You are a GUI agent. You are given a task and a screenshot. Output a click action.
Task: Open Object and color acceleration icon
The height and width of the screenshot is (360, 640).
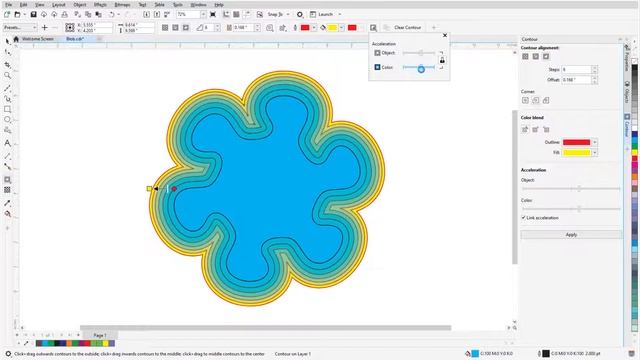click(x=373, y=27)
